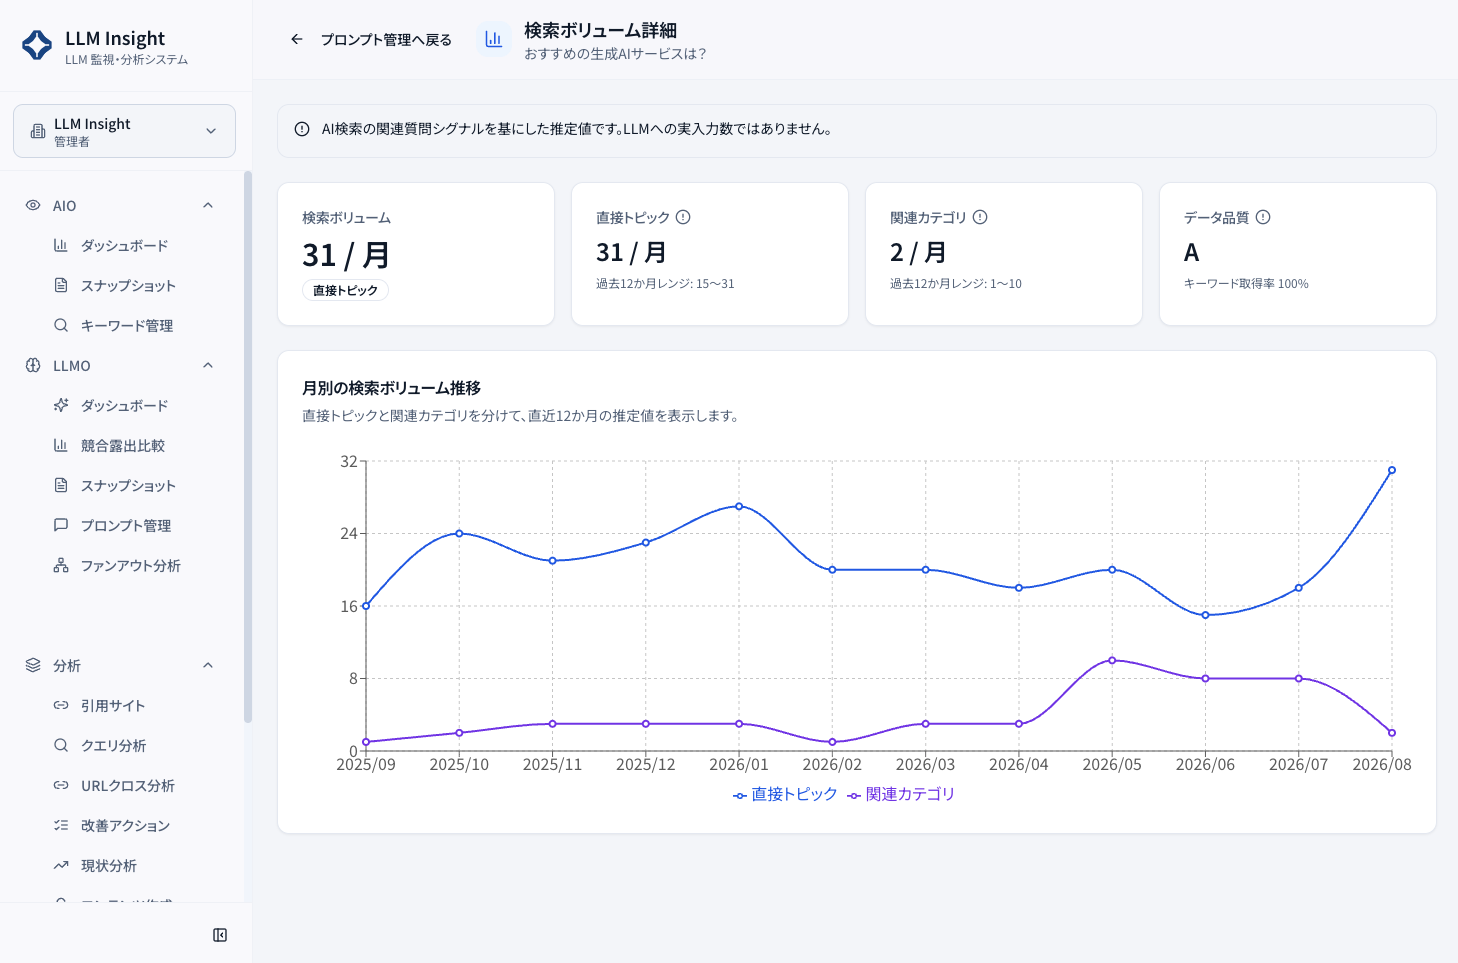Click the プロンプト管理へ戻る link
Viewport: 1458px width, 963px height.
[x=386, y=39]
